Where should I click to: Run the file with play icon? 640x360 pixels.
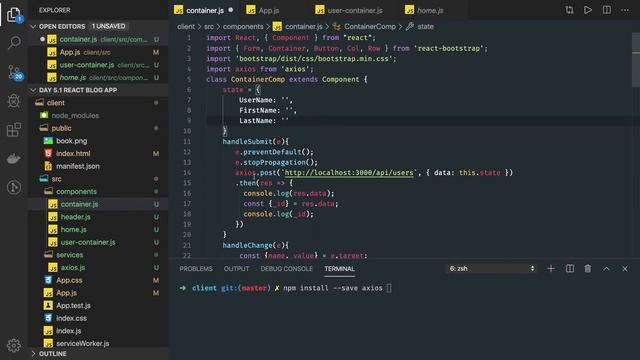click(x=588, y=10)
